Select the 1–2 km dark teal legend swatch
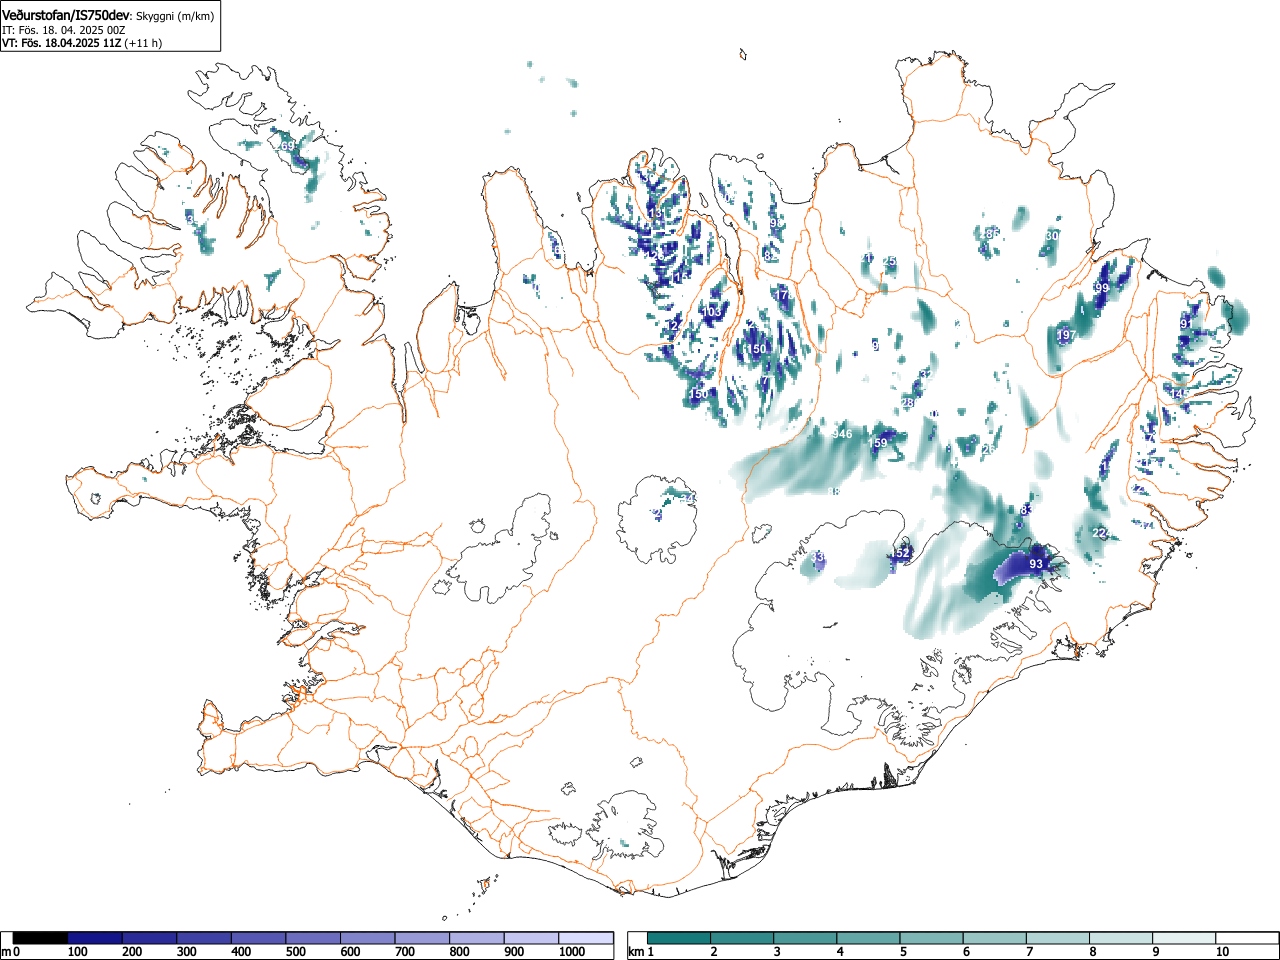1280x960 pixels. click(679, 938)
